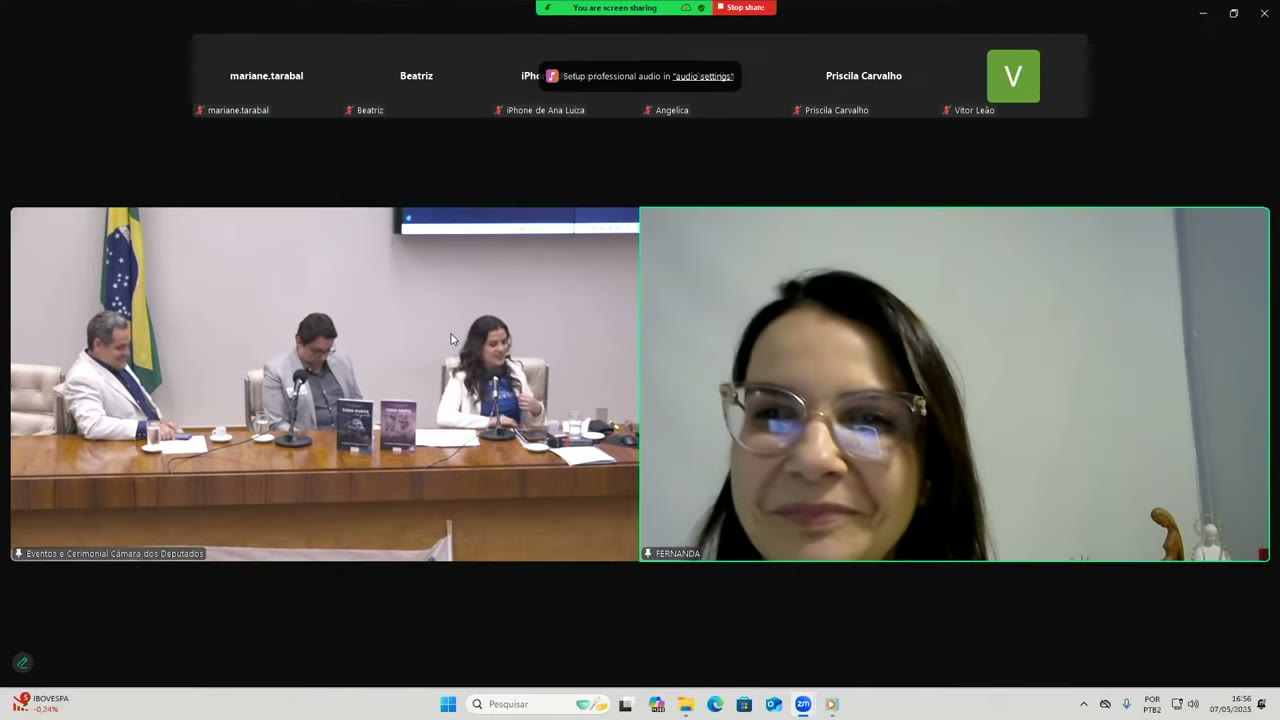
Task: Open the clock showing 16:56 07/05/2025
Action: pyautogui.click(x=1230, y=704)
